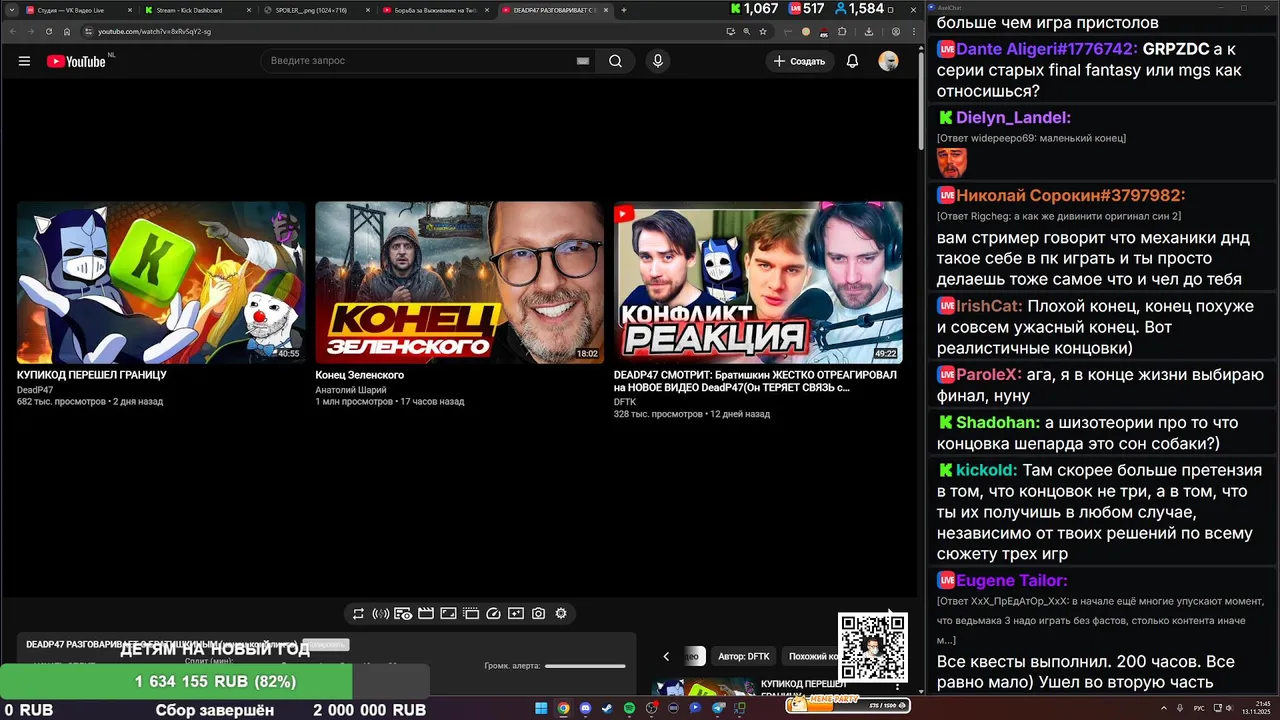
Task: Open Steam from the taskbar
Action: tap(607, 709)
